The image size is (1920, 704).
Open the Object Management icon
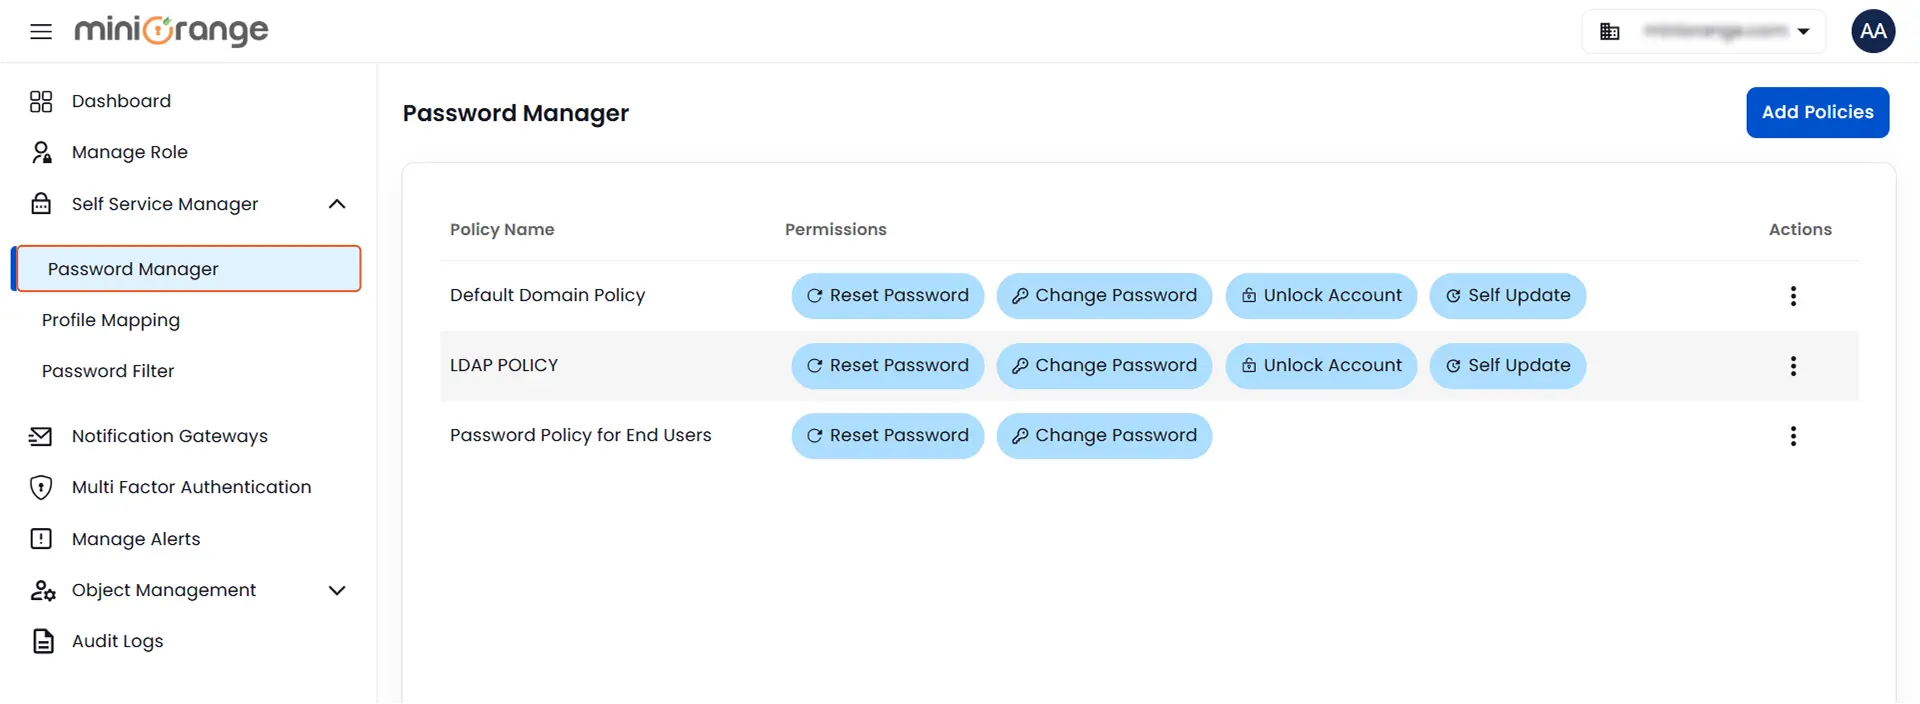(41, 590)
